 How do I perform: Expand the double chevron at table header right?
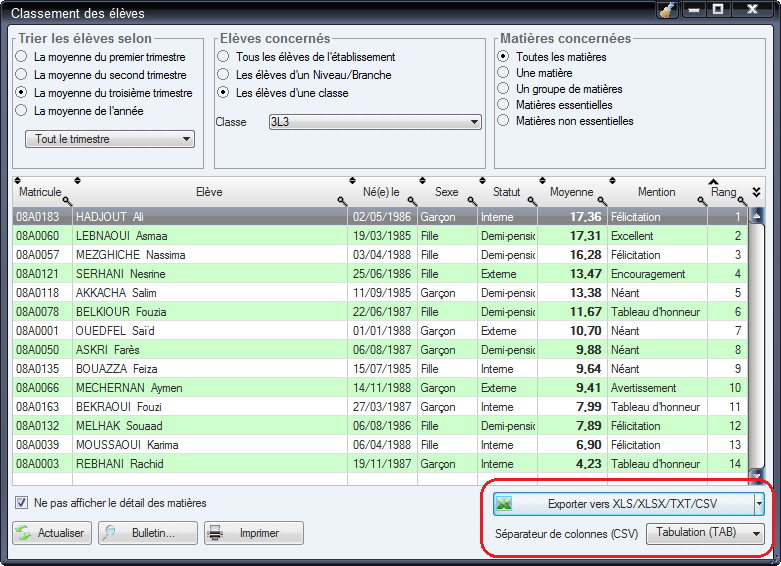click(x=757, y=192)
